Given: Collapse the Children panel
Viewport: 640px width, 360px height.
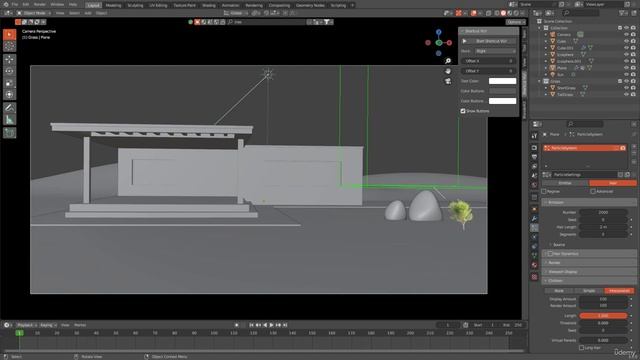Looking at the screenshot, I should click(589, 280).
